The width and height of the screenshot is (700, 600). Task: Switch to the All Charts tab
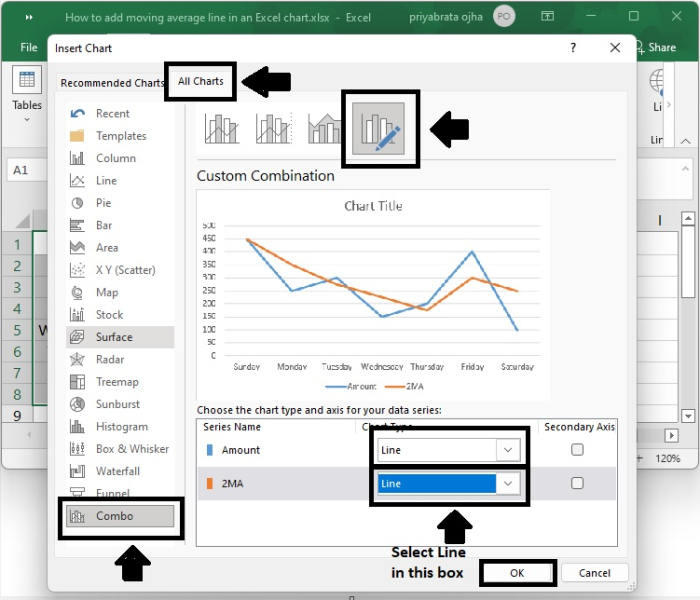(201, 81)
